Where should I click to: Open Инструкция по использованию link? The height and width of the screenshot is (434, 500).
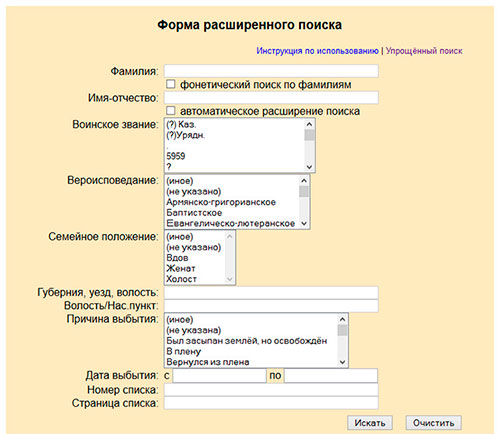(x=317, y=51)
